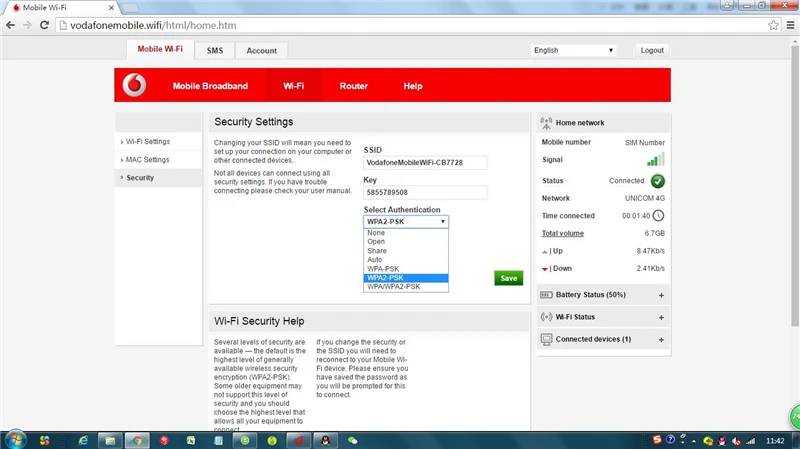Click the taskbar clock 11:42
Viewport: 800px width, 449px height.
click(x=775, y=441)
